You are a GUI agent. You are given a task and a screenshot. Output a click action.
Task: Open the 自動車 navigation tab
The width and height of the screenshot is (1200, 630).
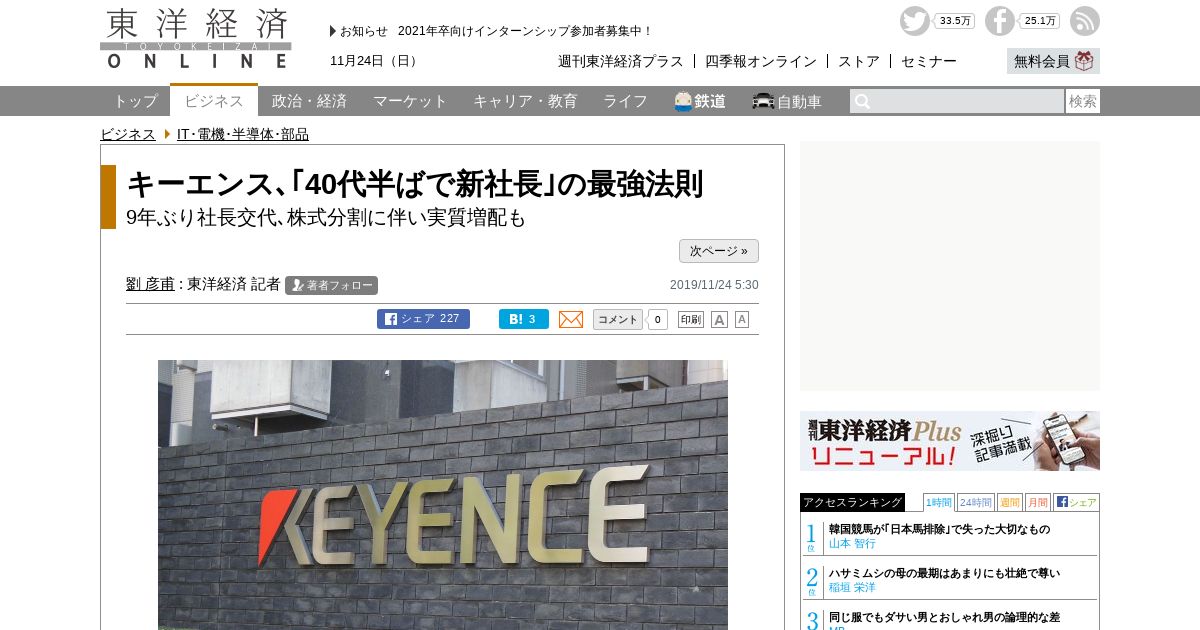coord(787,101)
